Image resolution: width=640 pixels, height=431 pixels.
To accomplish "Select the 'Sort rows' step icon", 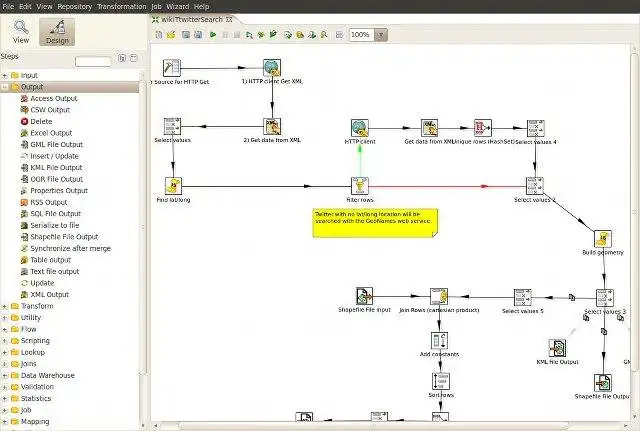I will [x=441, y=381].
